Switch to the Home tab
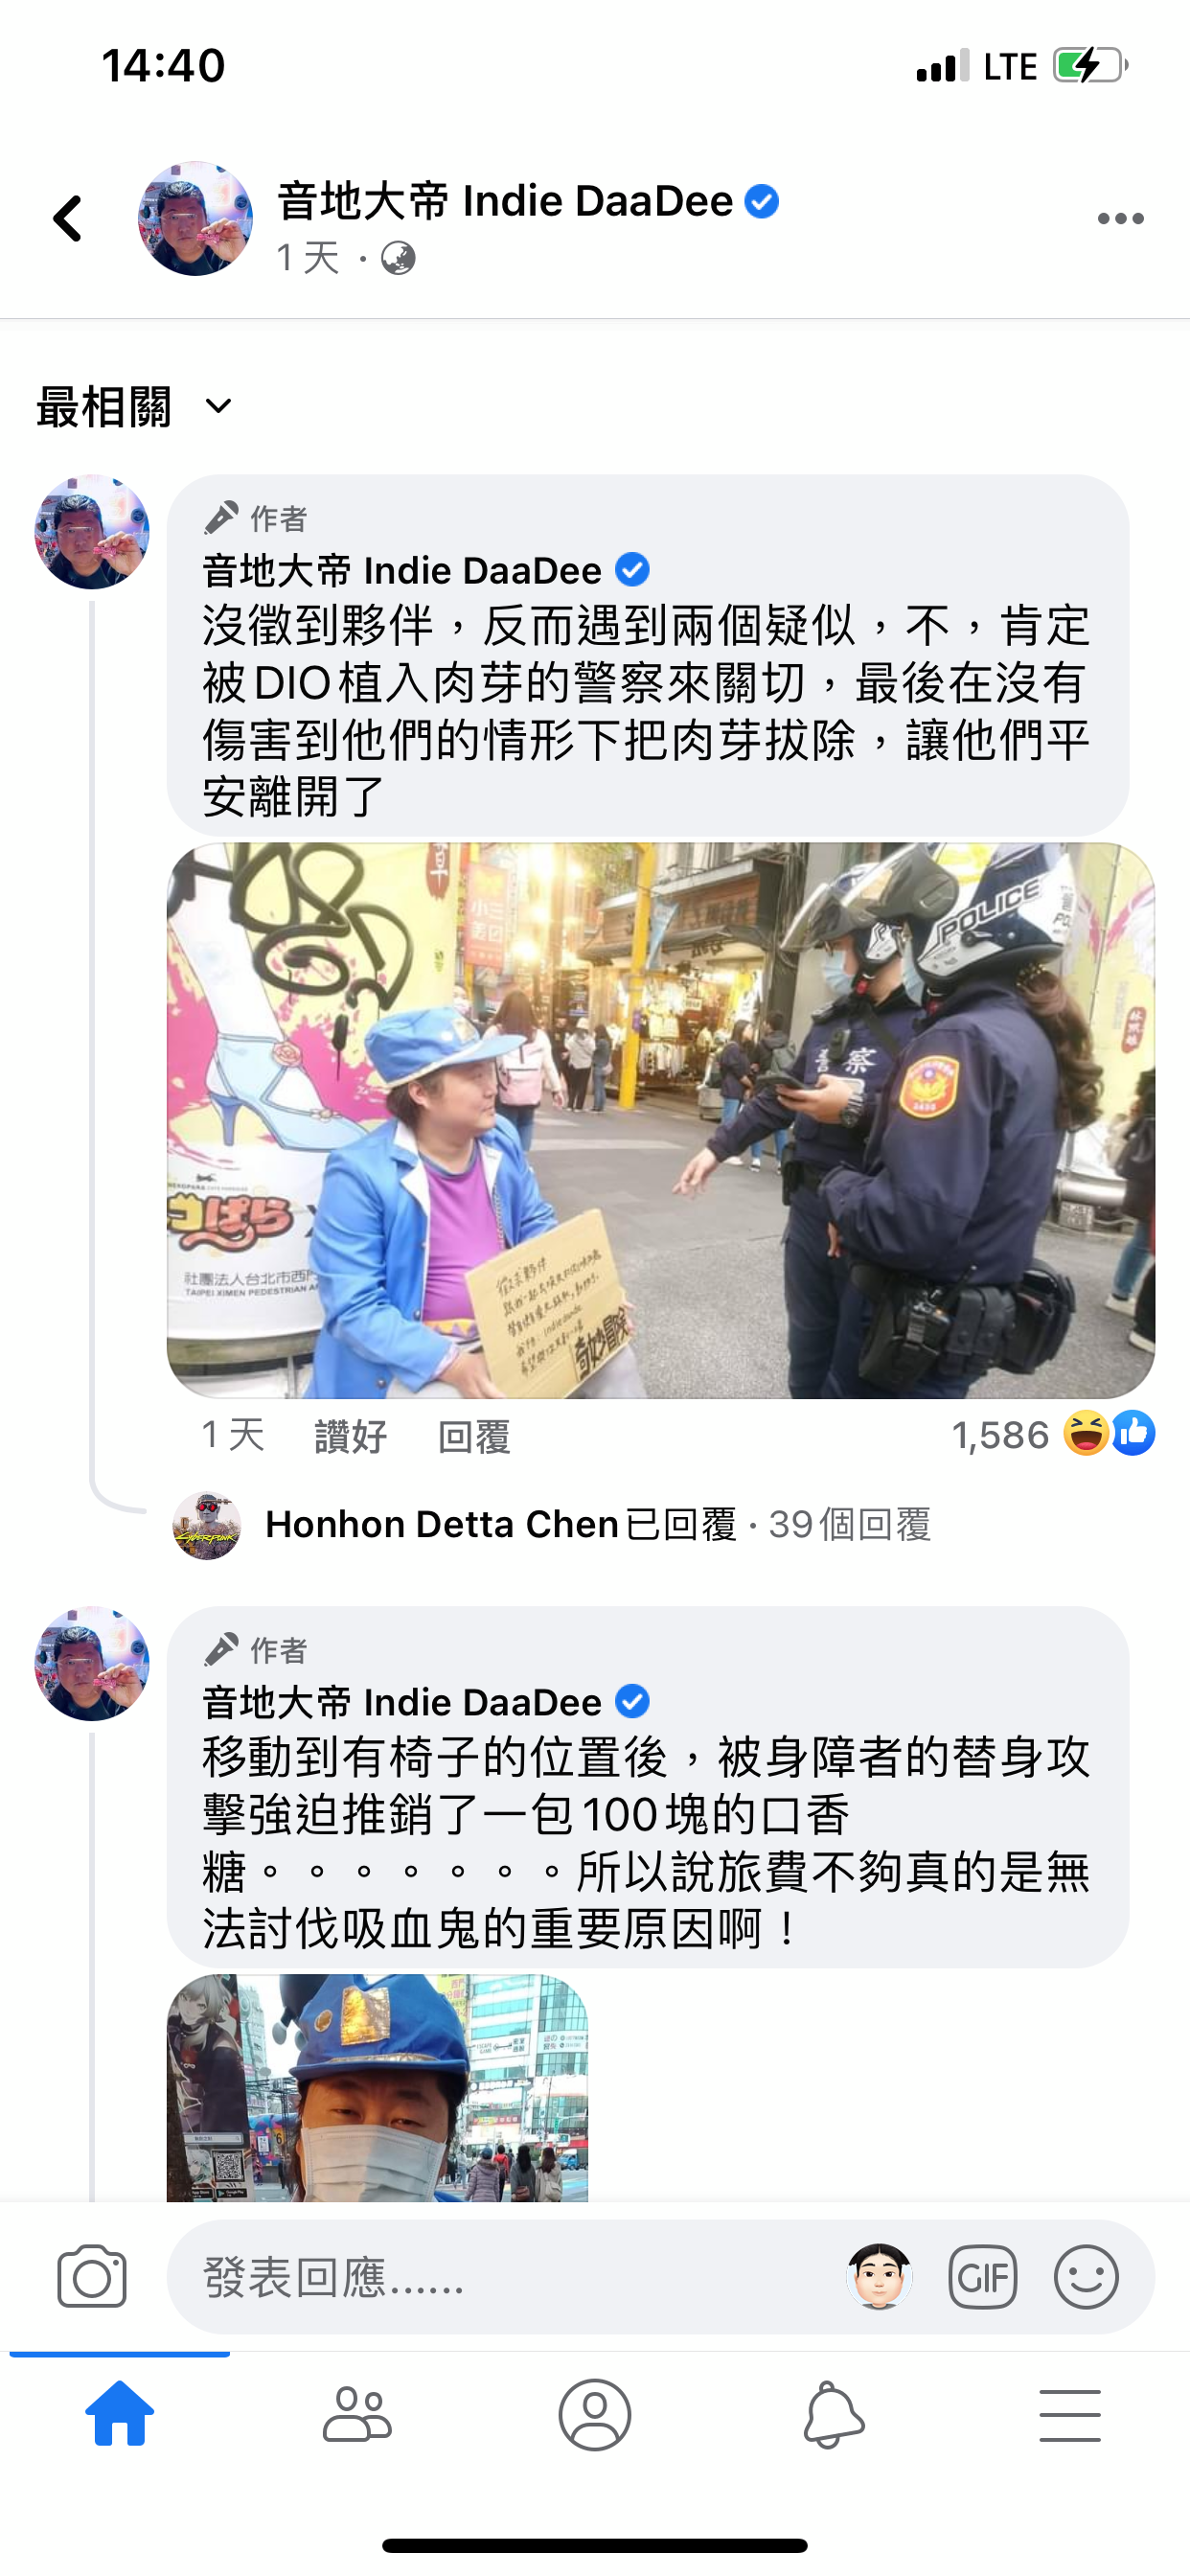 [x=120, y=2413]
